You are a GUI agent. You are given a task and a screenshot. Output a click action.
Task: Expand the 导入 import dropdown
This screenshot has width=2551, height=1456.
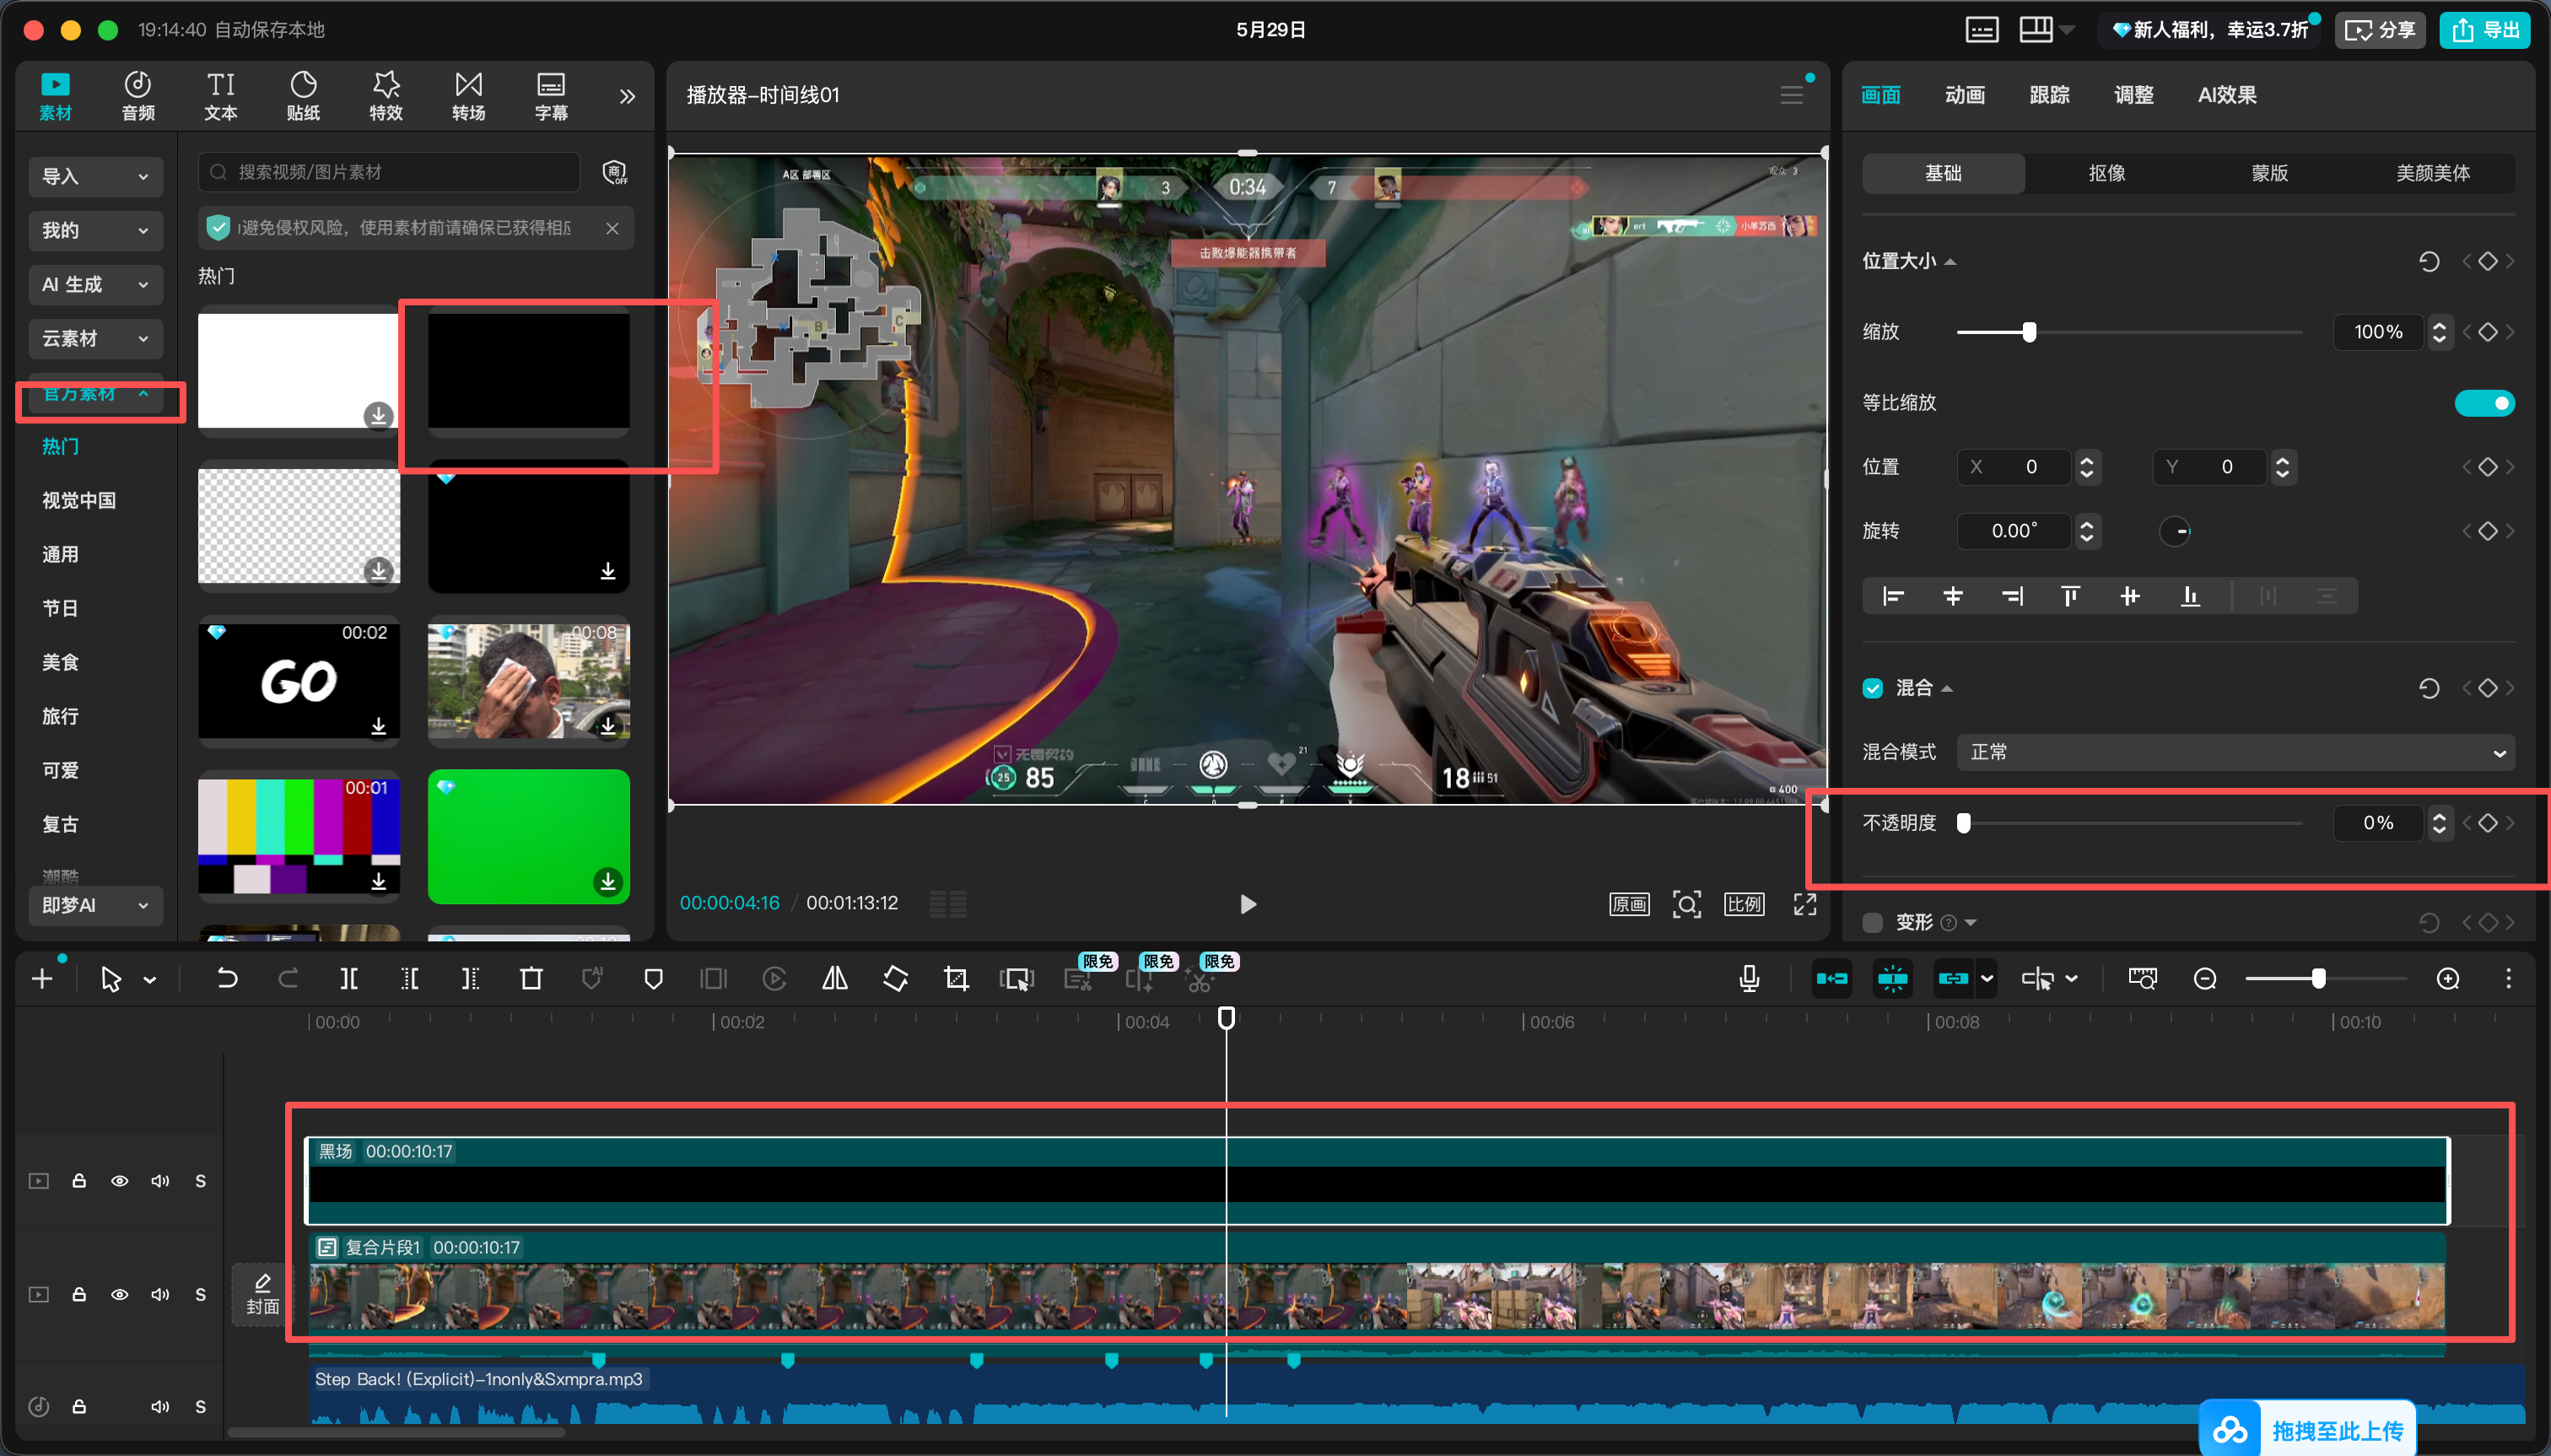coord(95,176)
